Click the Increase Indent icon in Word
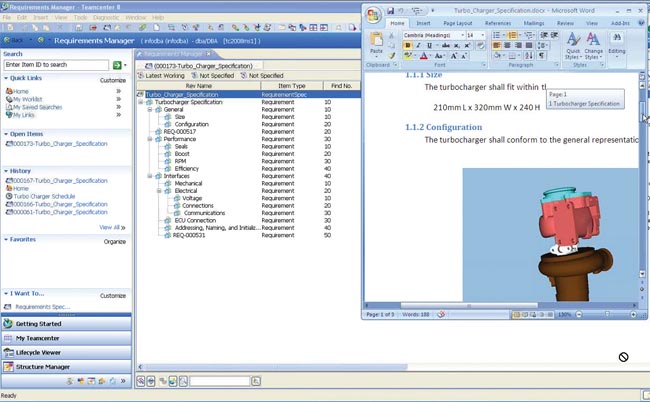Image resolution: width=650 pixels, height=402 pixels. [554, 35]
